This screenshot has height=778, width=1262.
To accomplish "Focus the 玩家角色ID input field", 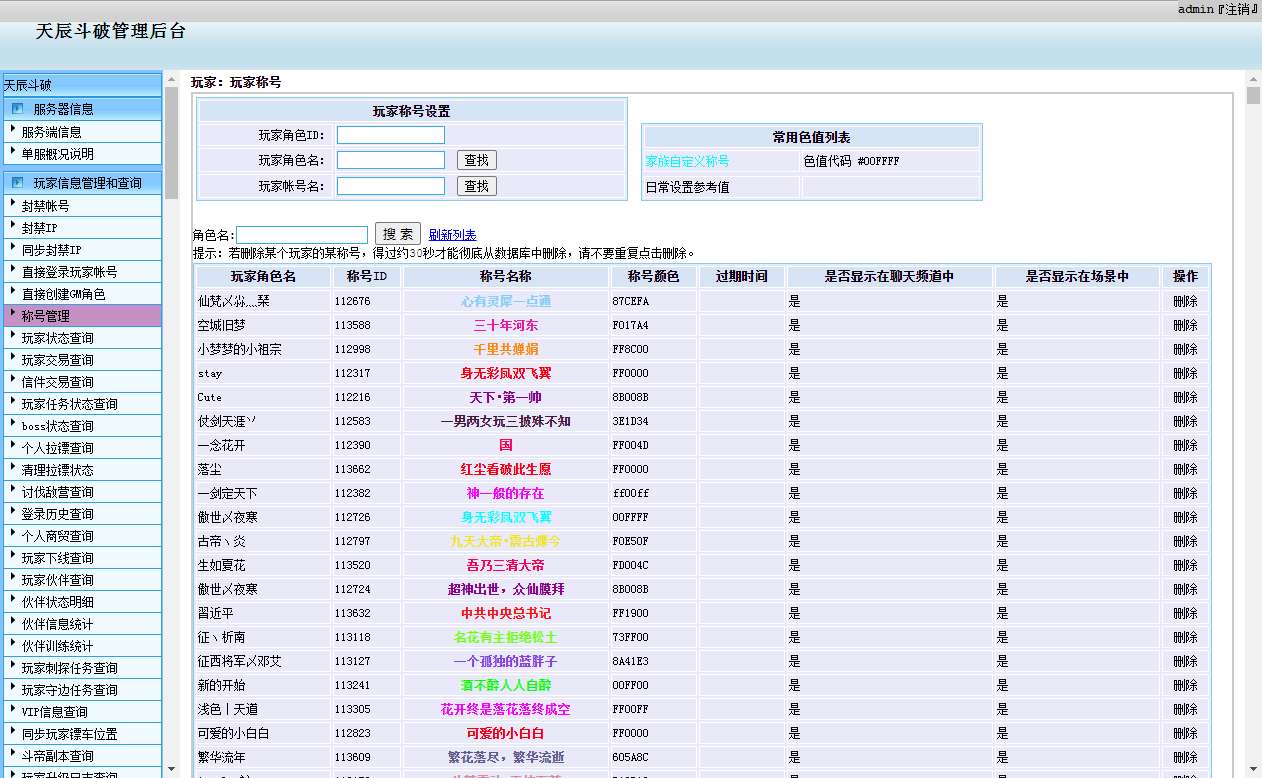I will click(390, 135).
